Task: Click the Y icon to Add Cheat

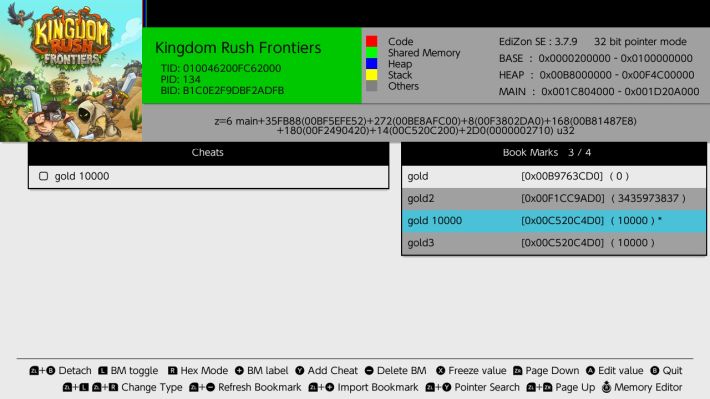Action: (300, 370)
